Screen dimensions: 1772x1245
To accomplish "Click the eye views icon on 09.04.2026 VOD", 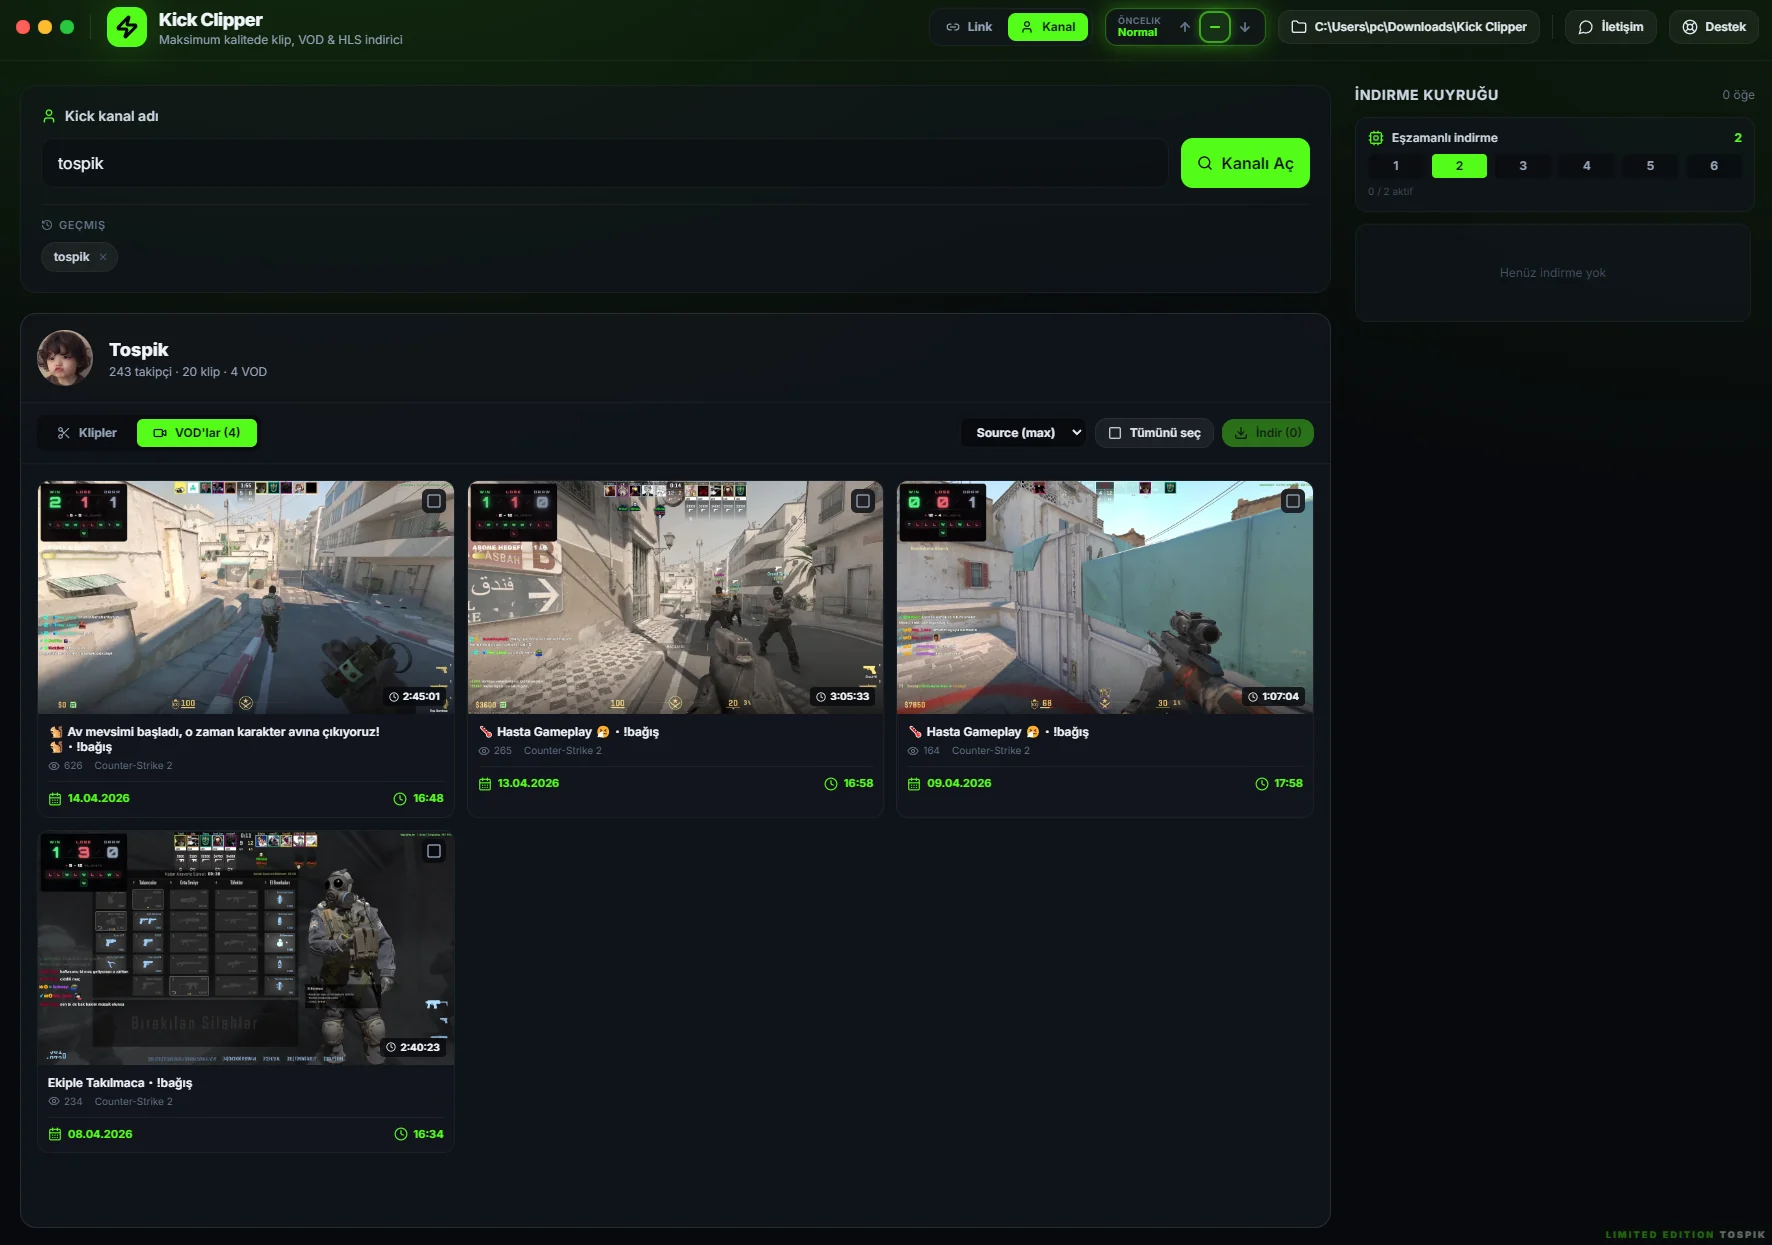I will pos(914,751).
